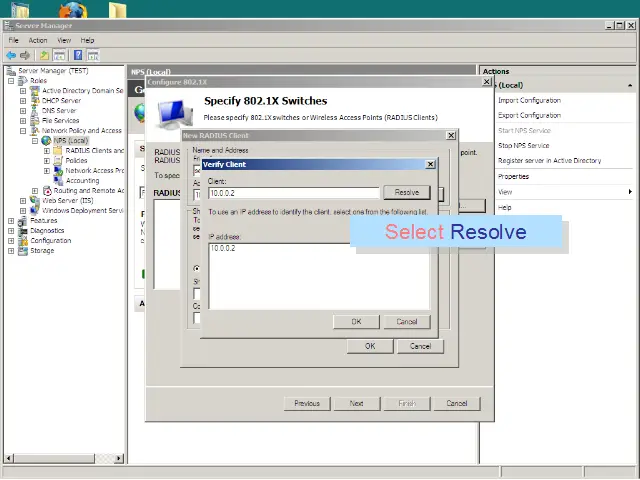640x480 pixels.
Task: Expand the RADIUS Clients and Servers node
Action: tap(47, 151)
